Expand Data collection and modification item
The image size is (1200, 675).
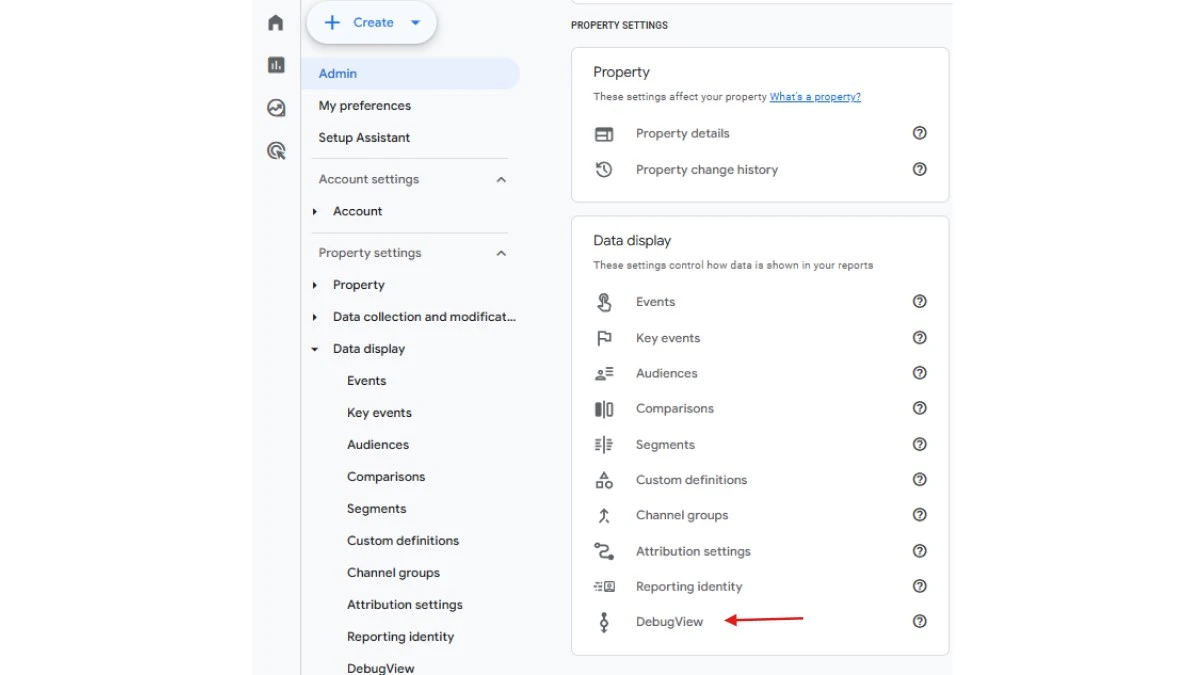coord(315,317)
